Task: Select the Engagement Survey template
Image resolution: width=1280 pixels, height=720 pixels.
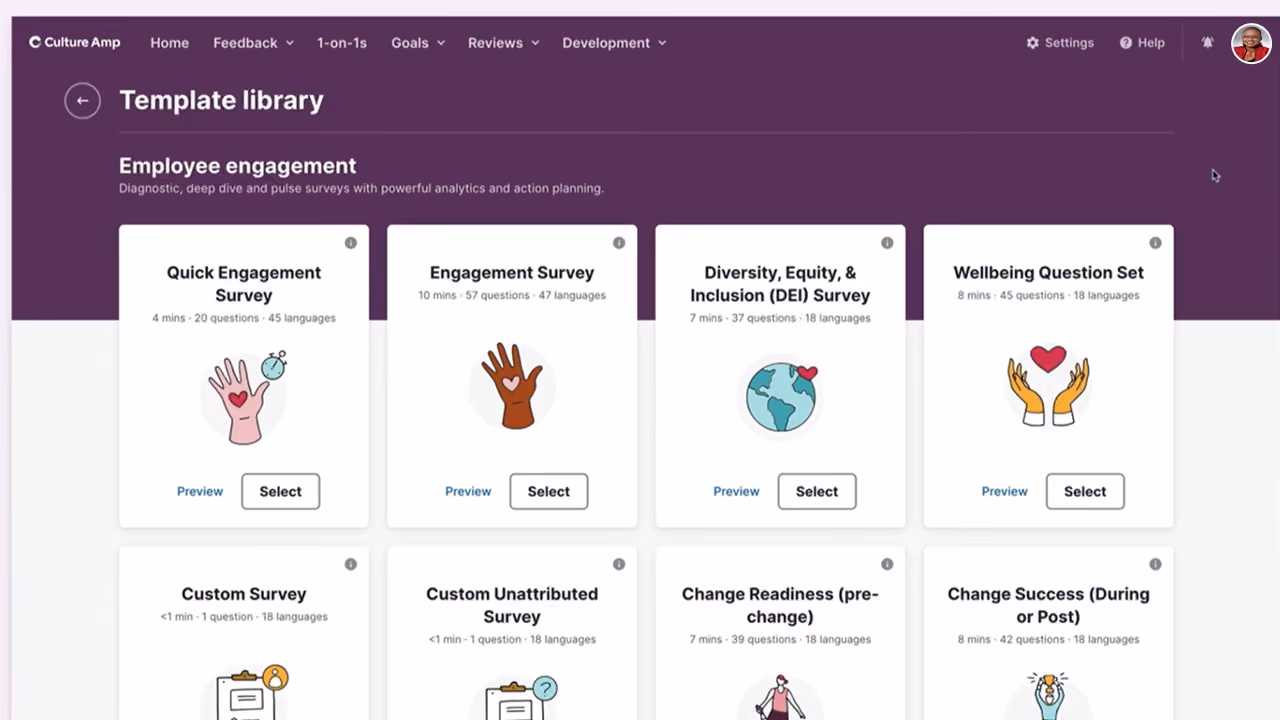Action: (x=549, y=491)
